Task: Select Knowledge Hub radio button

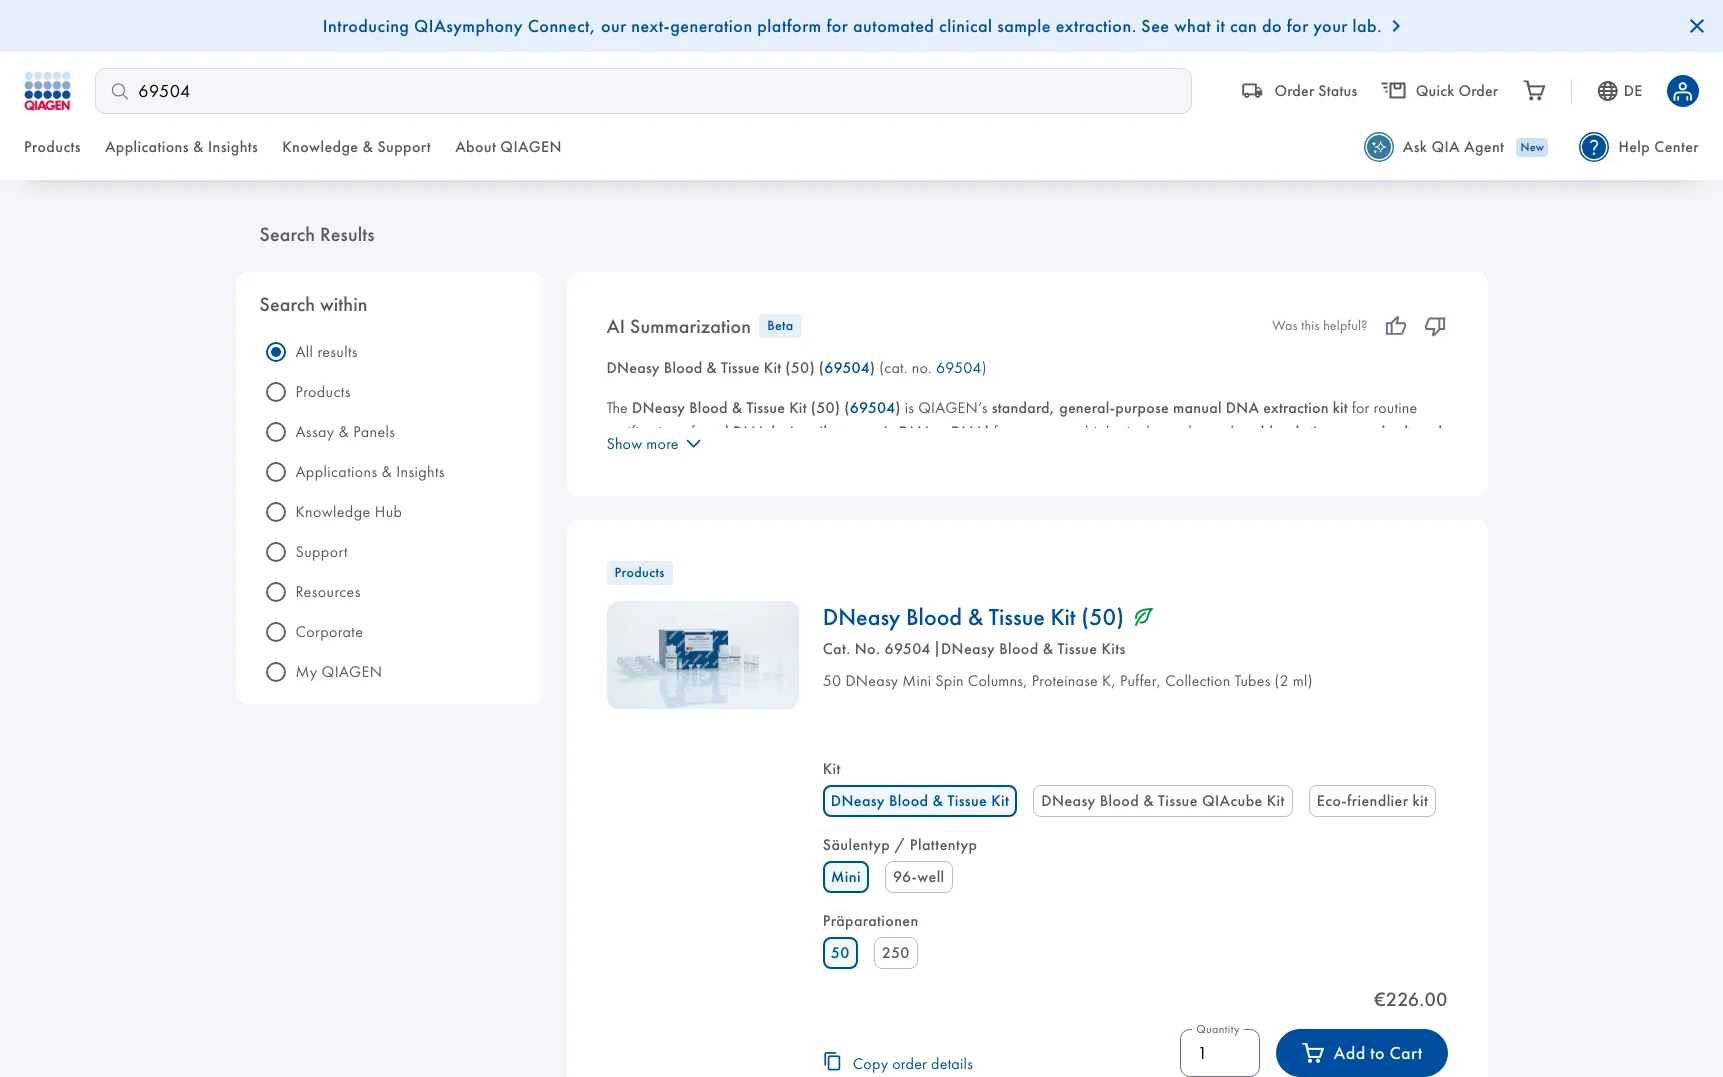Action: (276, 512)
